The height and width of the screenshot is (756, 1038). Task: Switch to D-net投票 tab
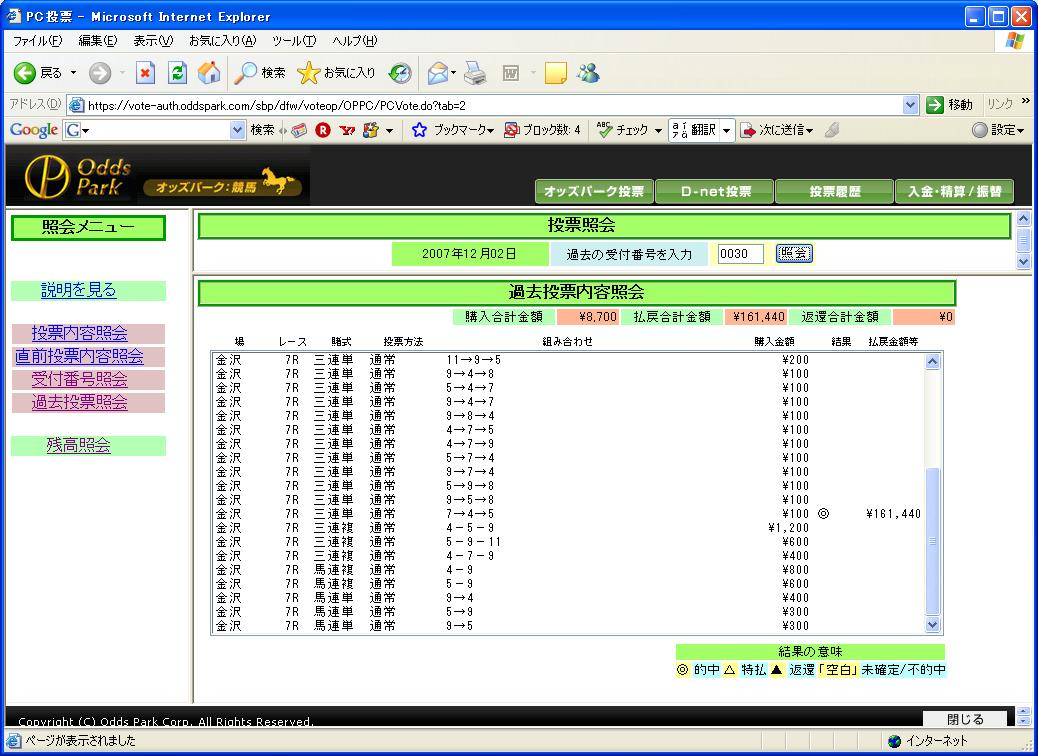coord(715,191)
